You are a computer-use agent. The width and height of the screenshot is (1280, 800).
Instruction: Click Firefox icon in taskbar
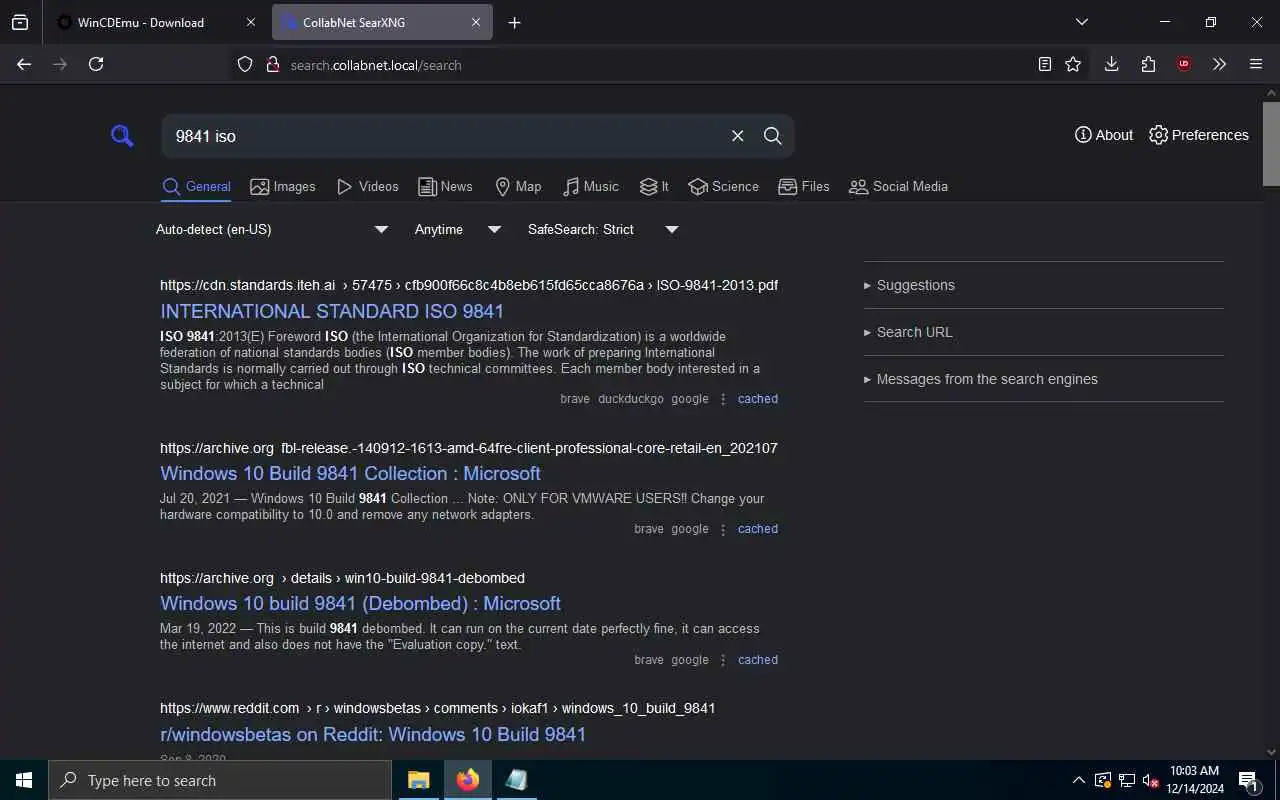[x=468, y=780]
